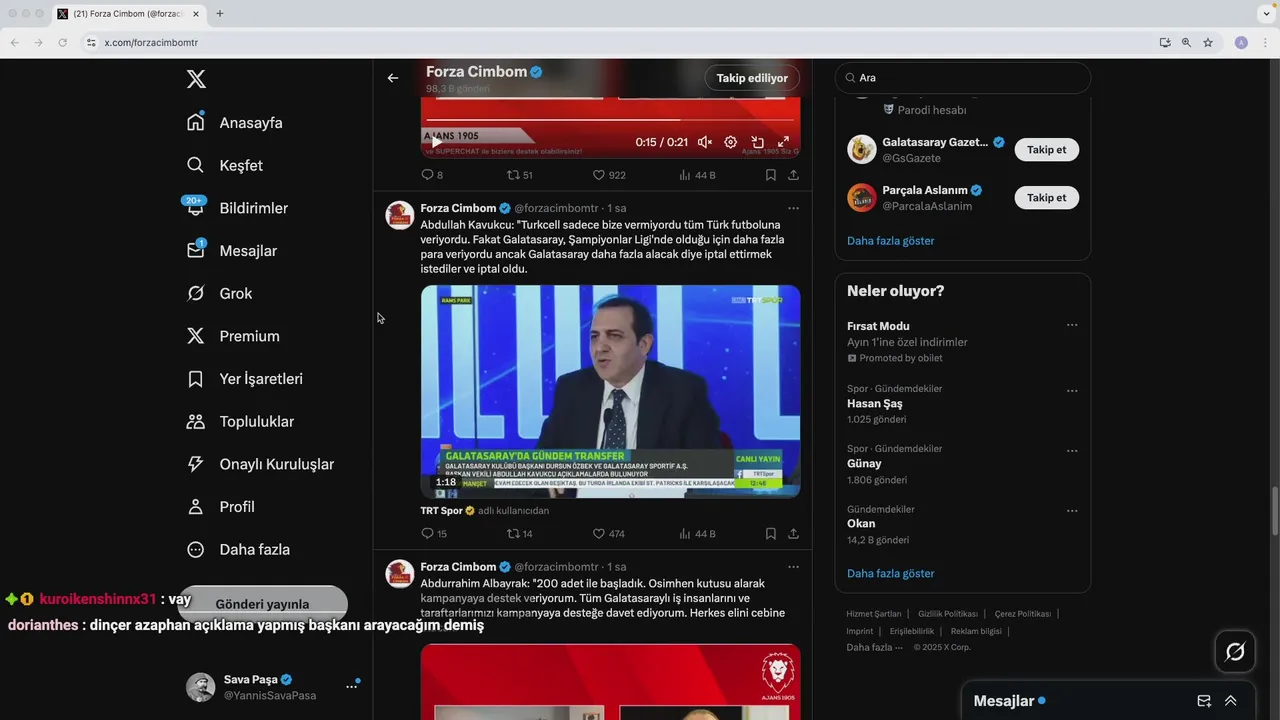Unmute the top video's sound
The image size is (1280, 720).
point(704,142)
